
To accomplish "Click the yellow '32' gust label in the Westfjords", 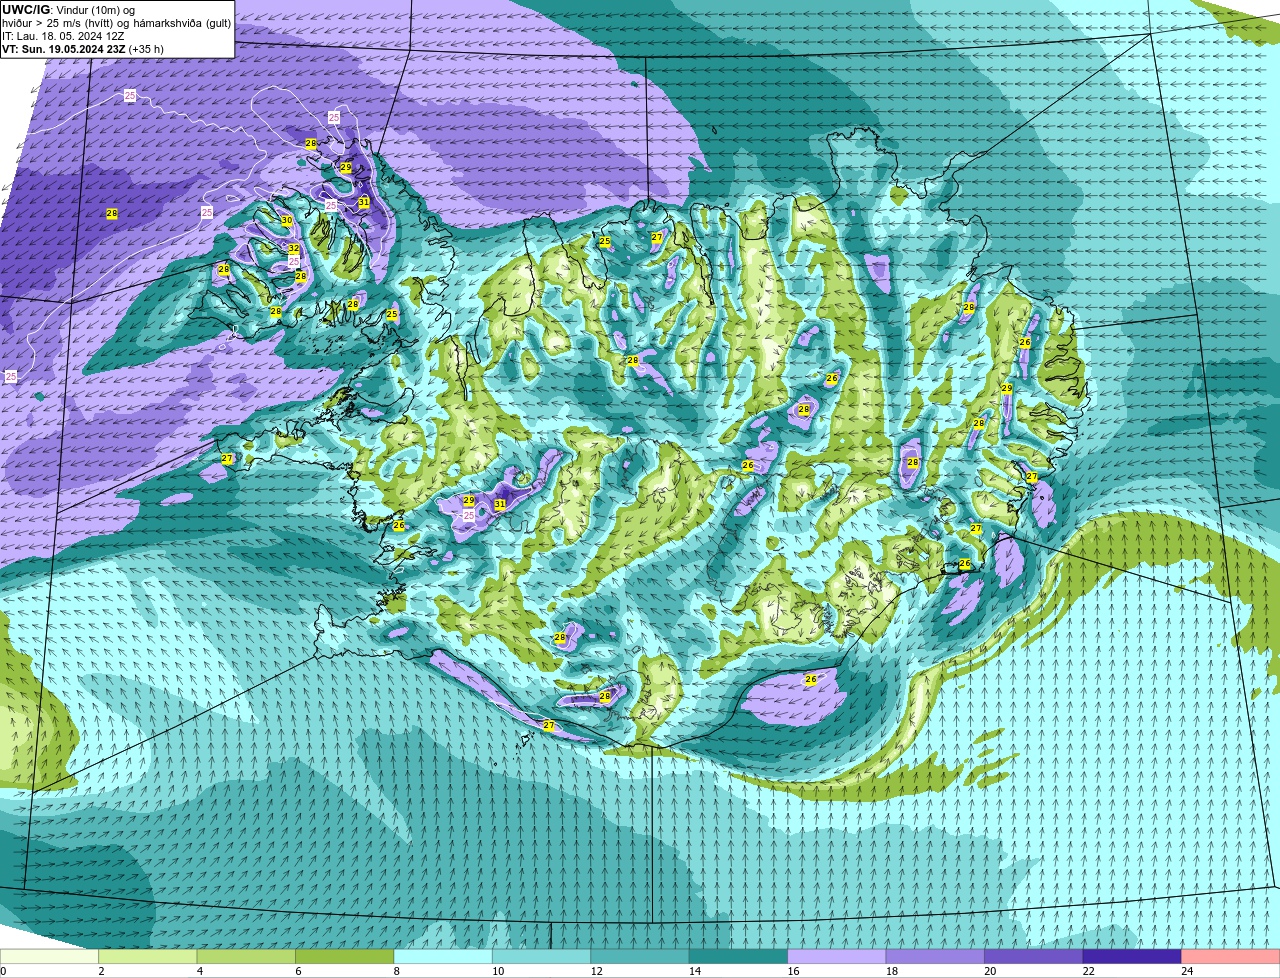I will 294,248.
